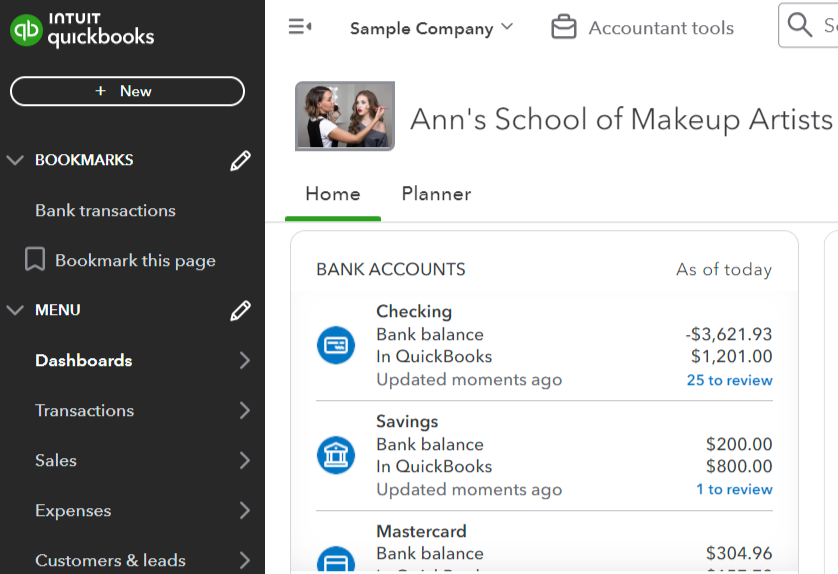The height and width of the screenshot is (574, 838).
Task: Click the Mastercard account name
Action: click(x=421, y=531)
